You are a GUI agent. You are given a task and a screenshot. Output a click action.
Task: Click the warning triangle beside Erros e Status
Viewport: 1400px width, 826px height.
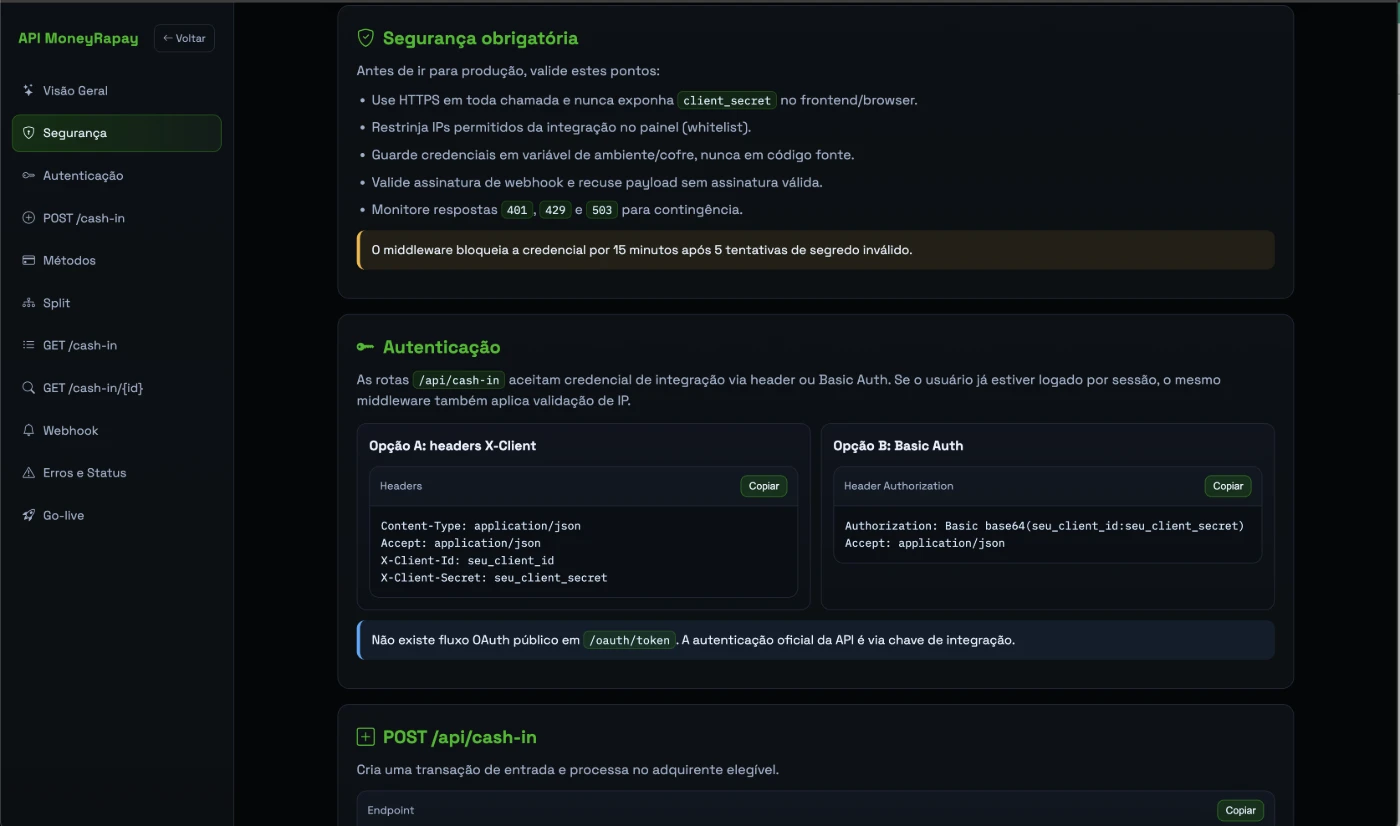pos(28,473)
